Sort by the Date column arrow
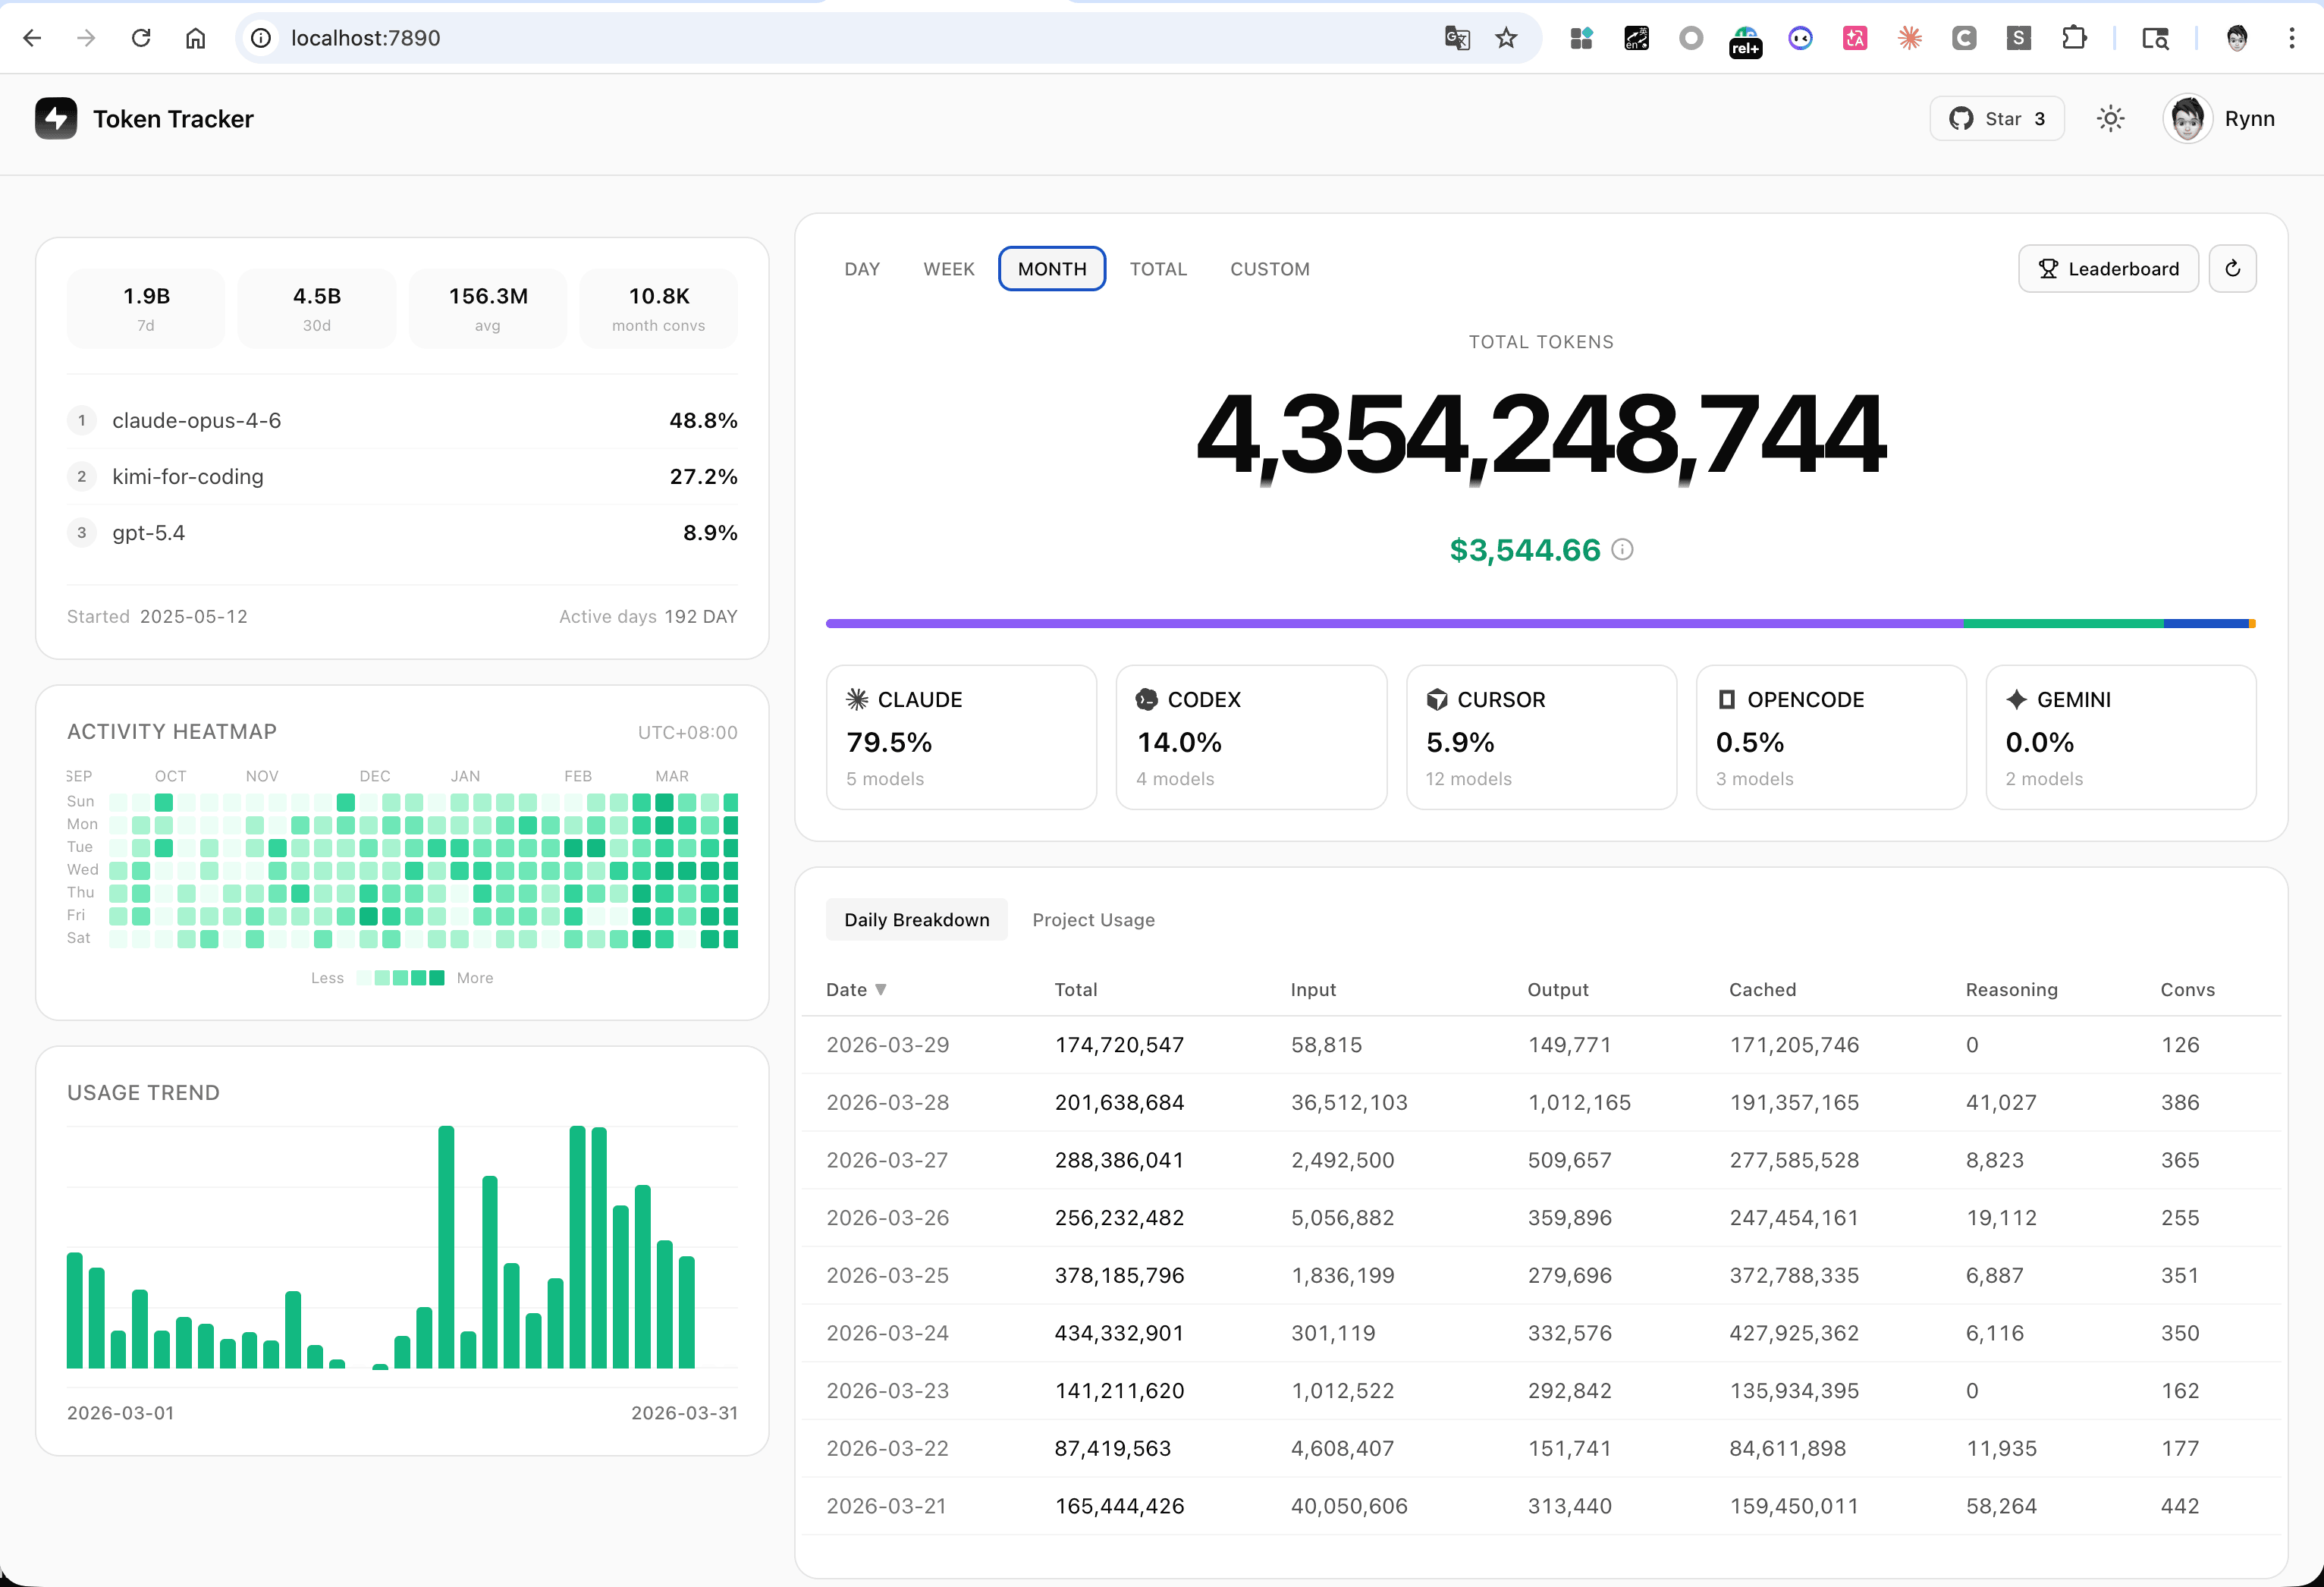 click(880, 989)
